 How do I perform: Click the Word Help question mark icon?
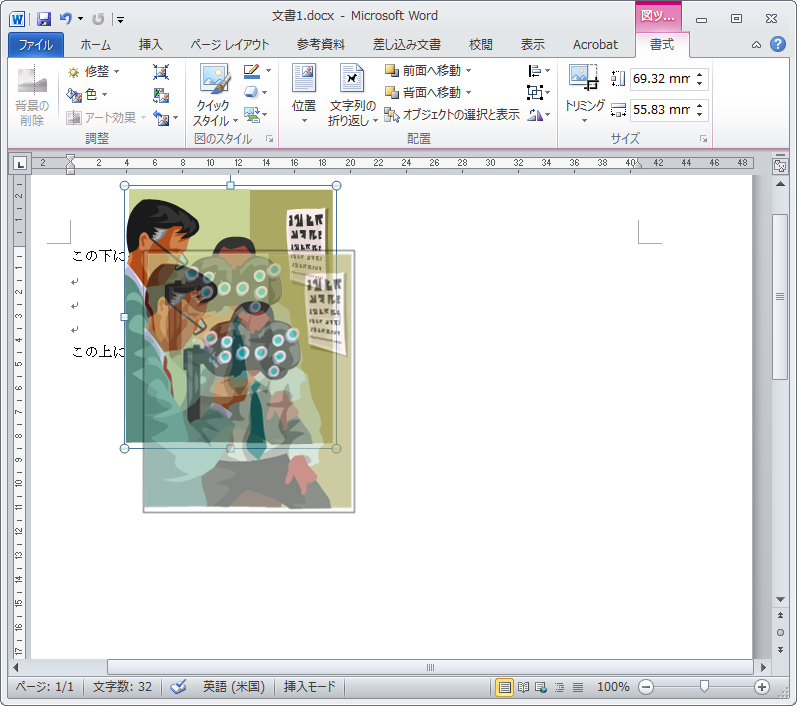point(778,44)
